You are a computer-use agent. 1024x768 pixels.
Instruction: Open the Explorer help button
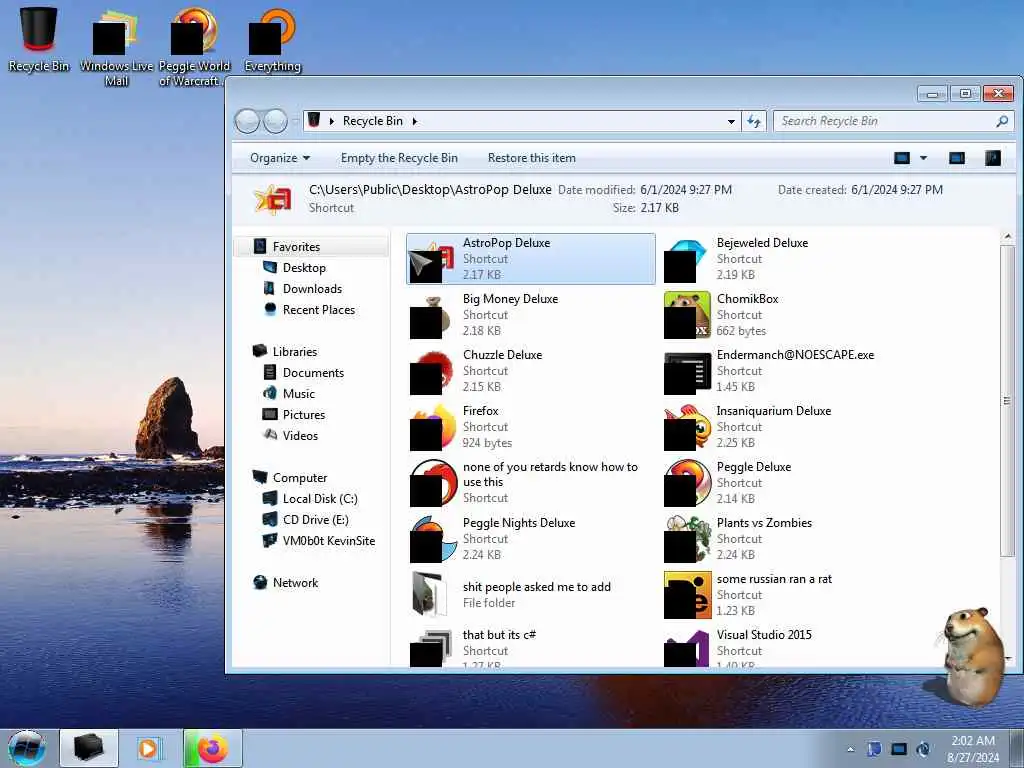(993, 158)
